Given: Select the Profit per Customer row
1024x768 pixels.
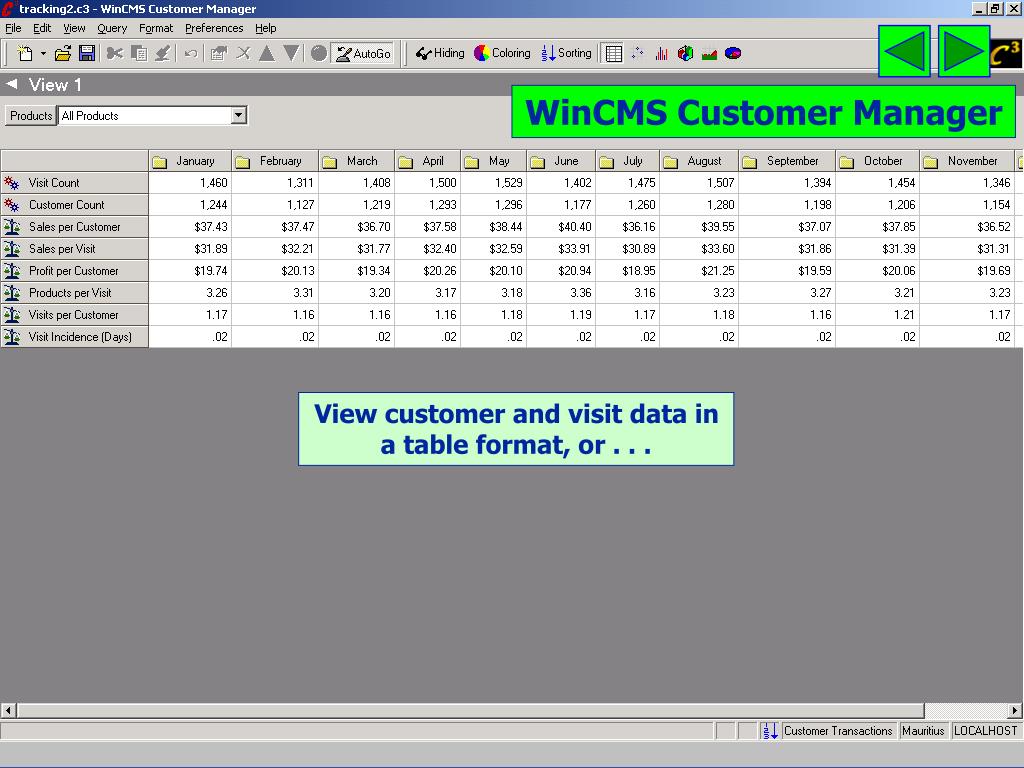Looking at the screenshot, I should [74, 270].
